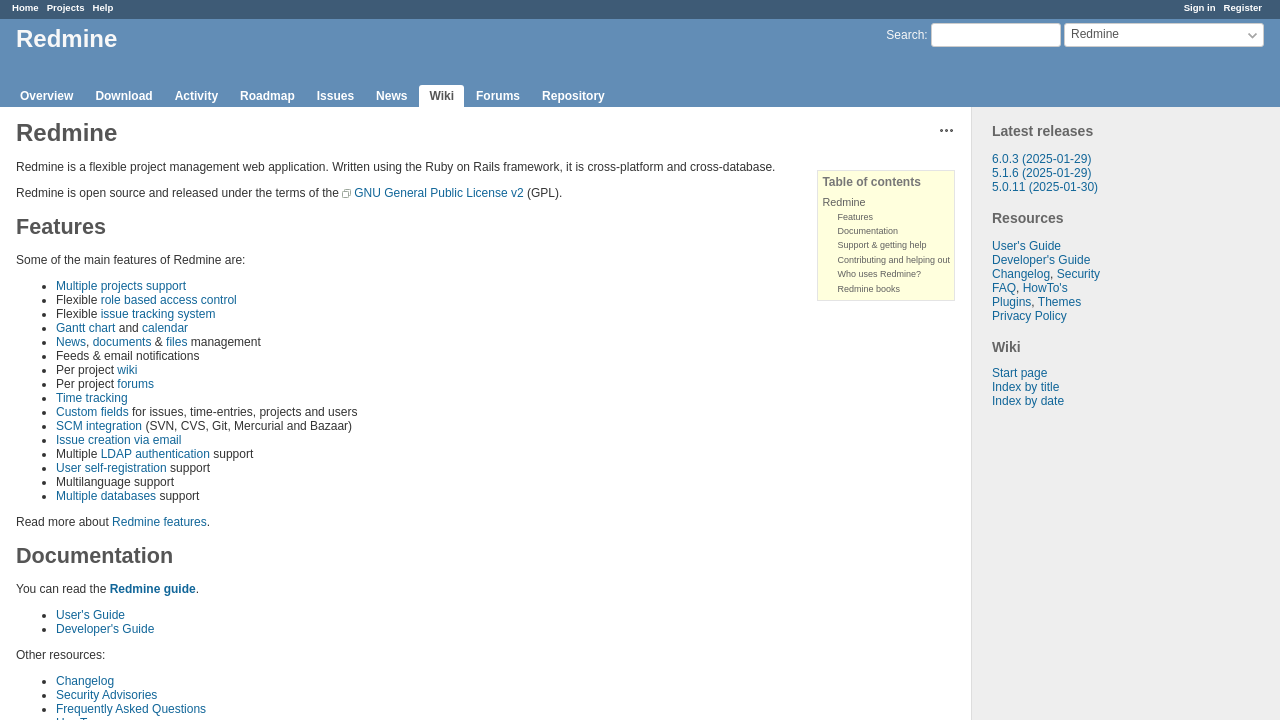The width and height of the screenshot is (1280, 720).
Task: Select the News tab
Action: coord(391,96)
